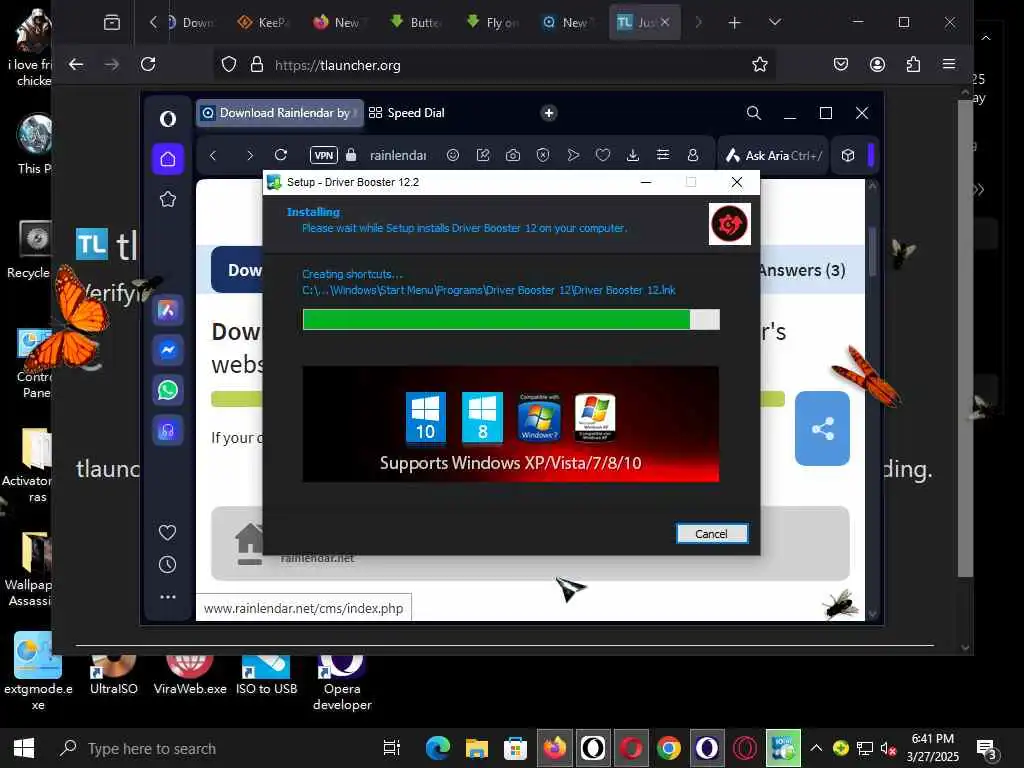Image resolution: width=1024 pixels, height=768 pixels.
Task: Open the Answers (3) tab on webpage
Action: pyautogui.click(x=802, y=270)
